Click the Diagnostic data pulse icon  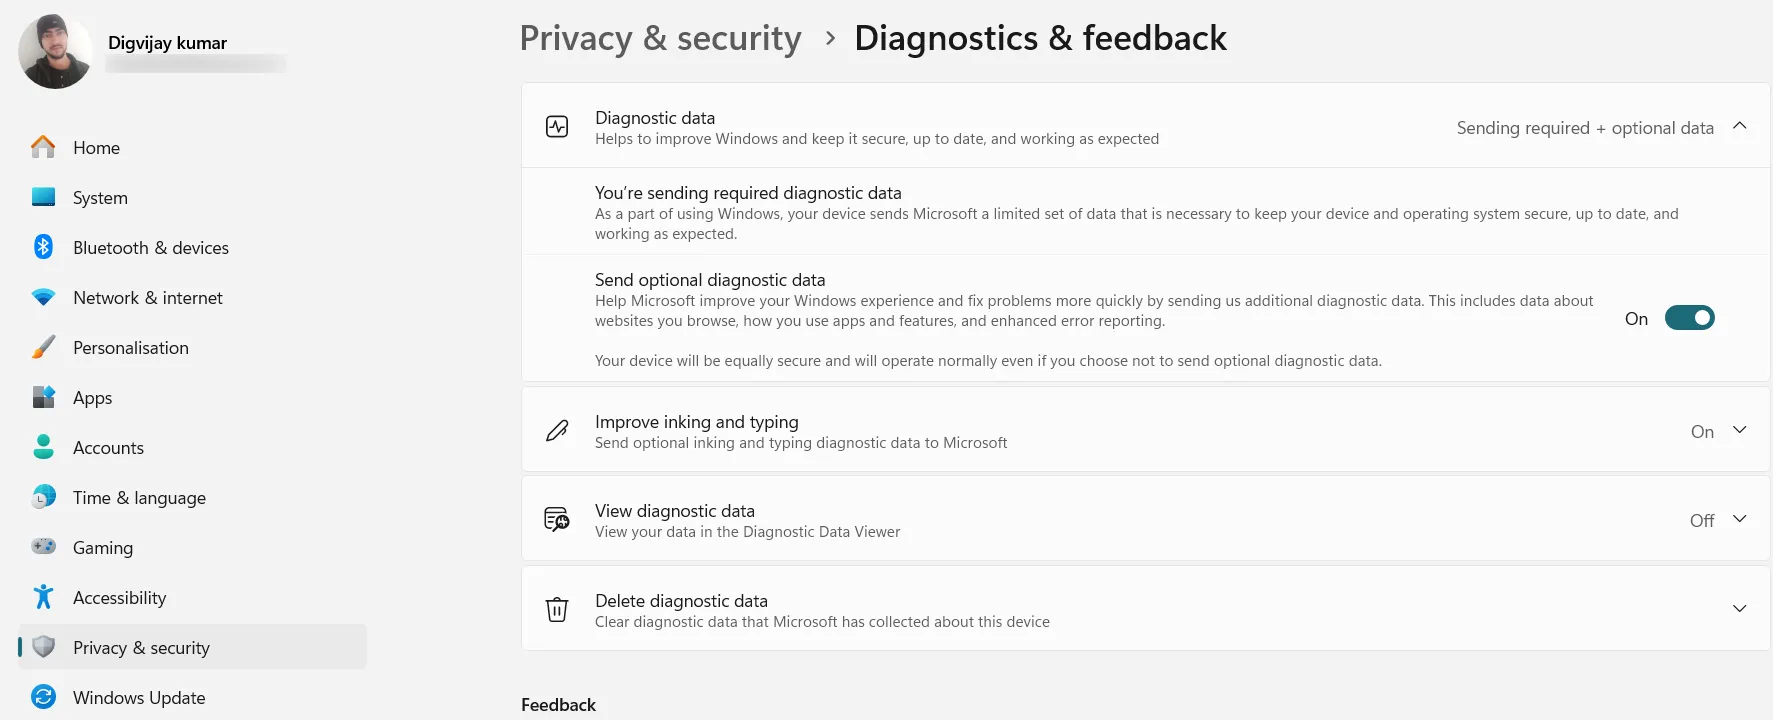pos(557,125)
